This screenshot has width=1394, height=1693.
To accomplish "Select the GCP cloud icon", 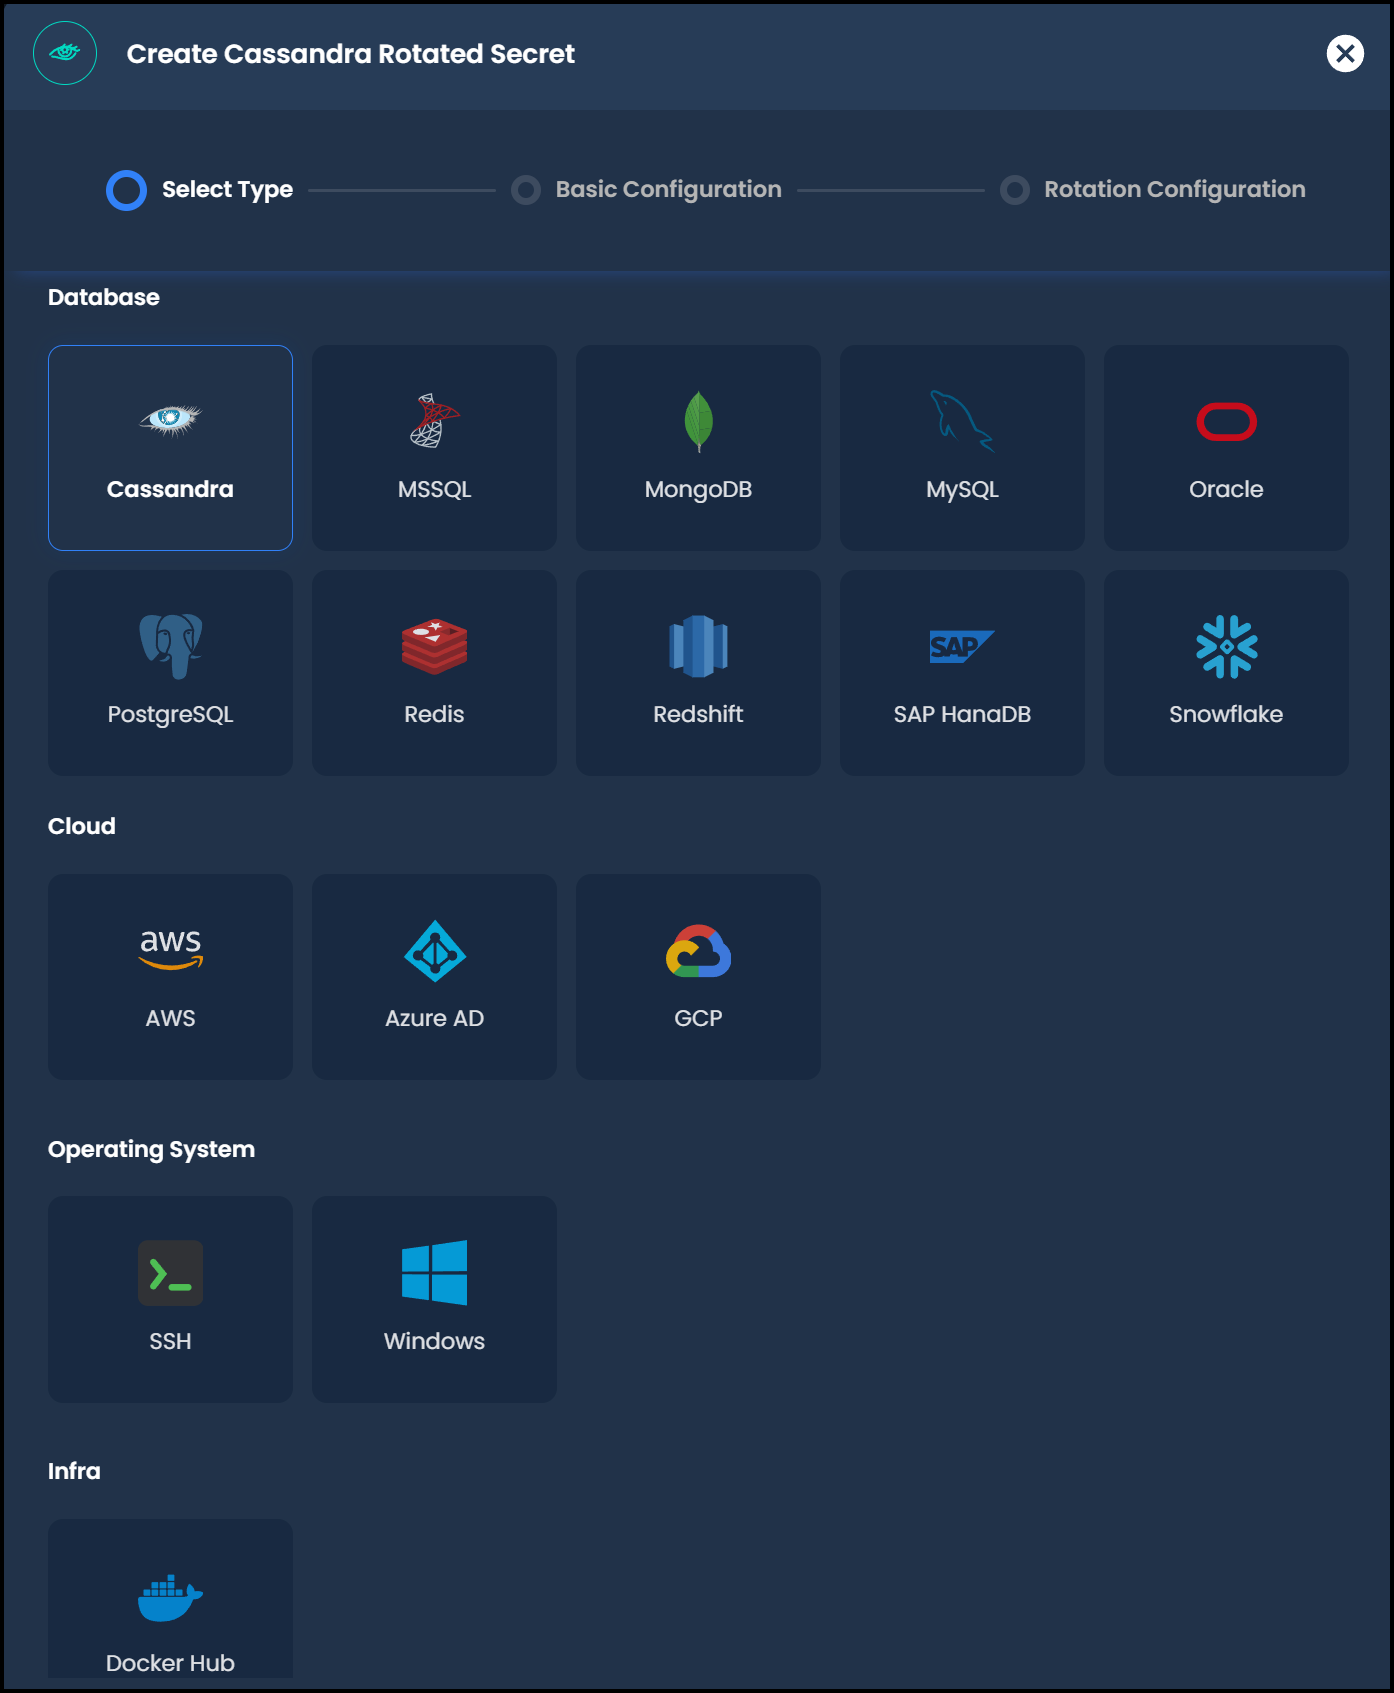I will pos(698,951).
